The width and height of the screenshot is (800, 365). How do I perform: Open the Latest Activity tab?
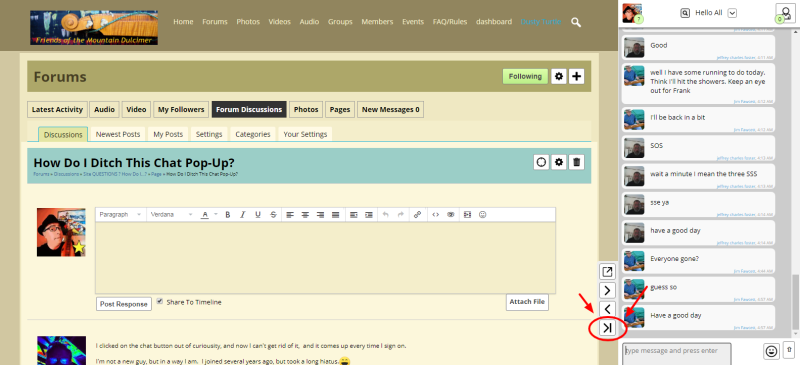coord(57,109)
